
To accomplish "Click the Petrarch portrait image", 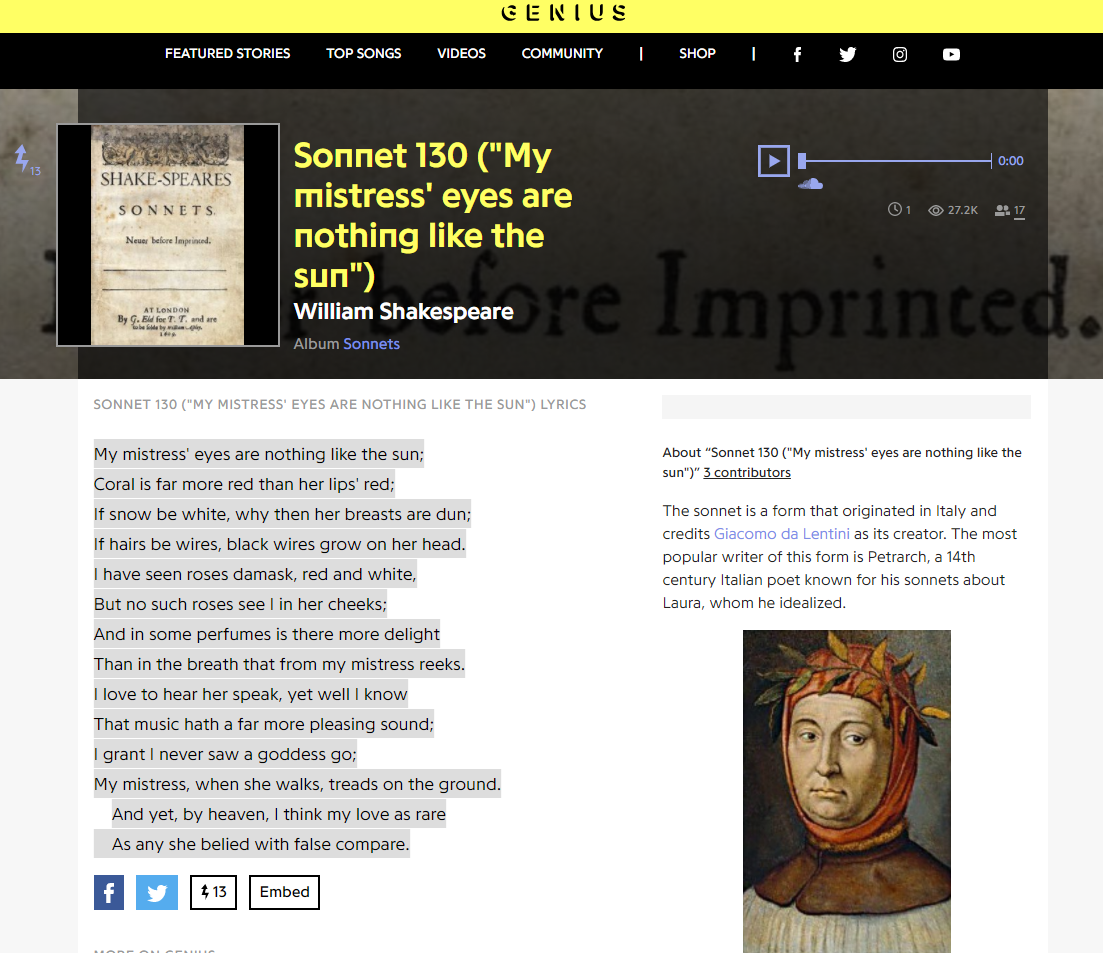I will click(x=847, y=791).
